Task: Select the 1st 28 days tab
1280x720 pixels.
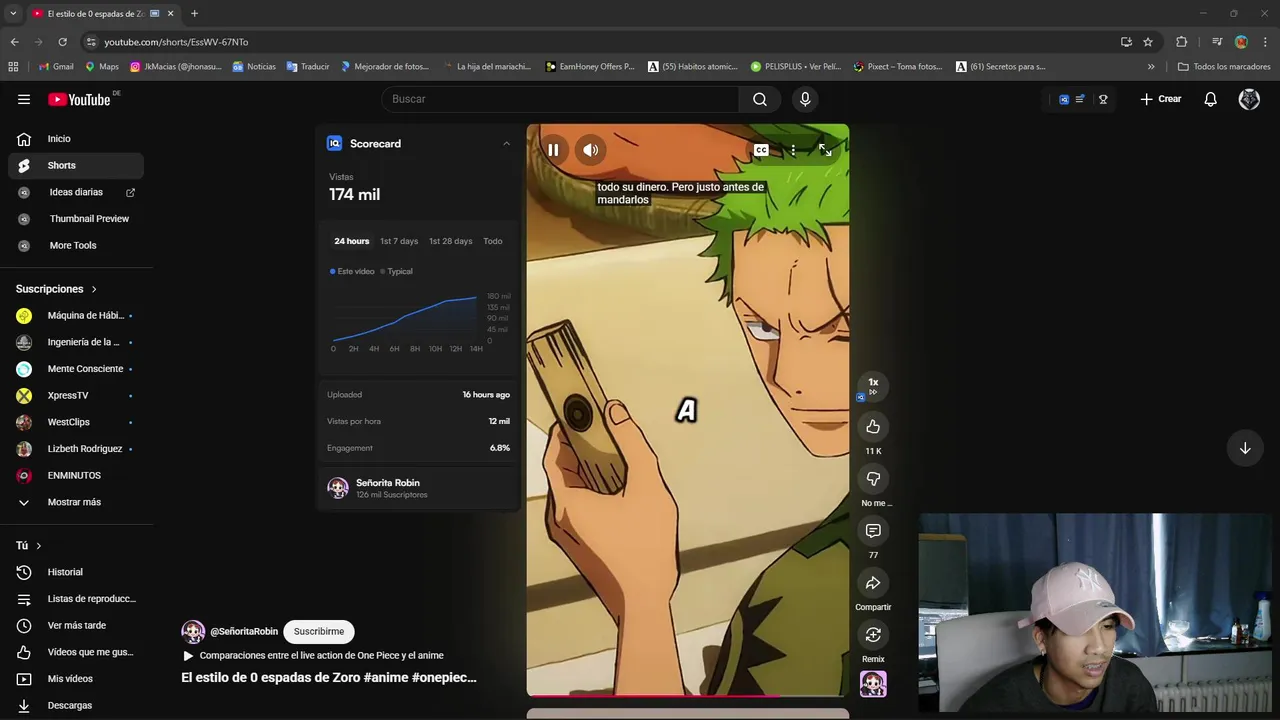Action: 450,241
